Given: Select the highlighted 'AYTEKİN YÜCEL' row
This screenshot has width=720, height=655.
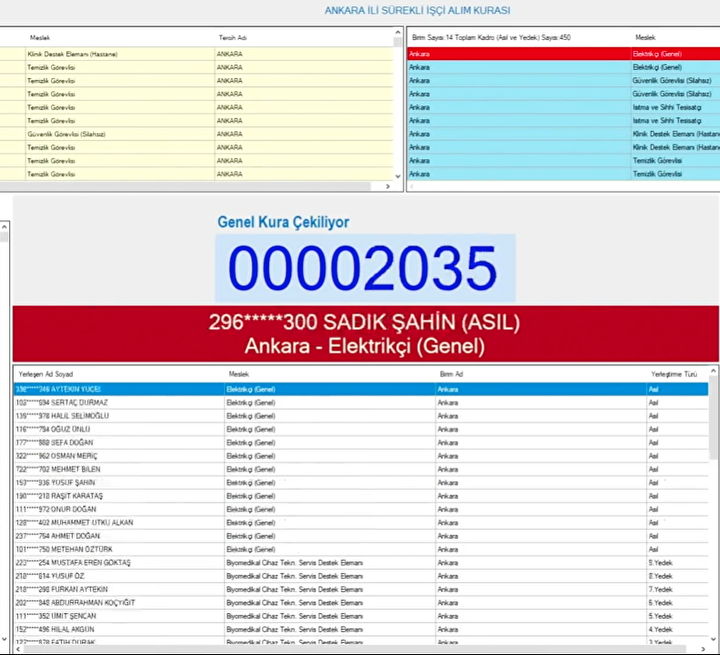Looking at the screenshot, I should (361, 390).
